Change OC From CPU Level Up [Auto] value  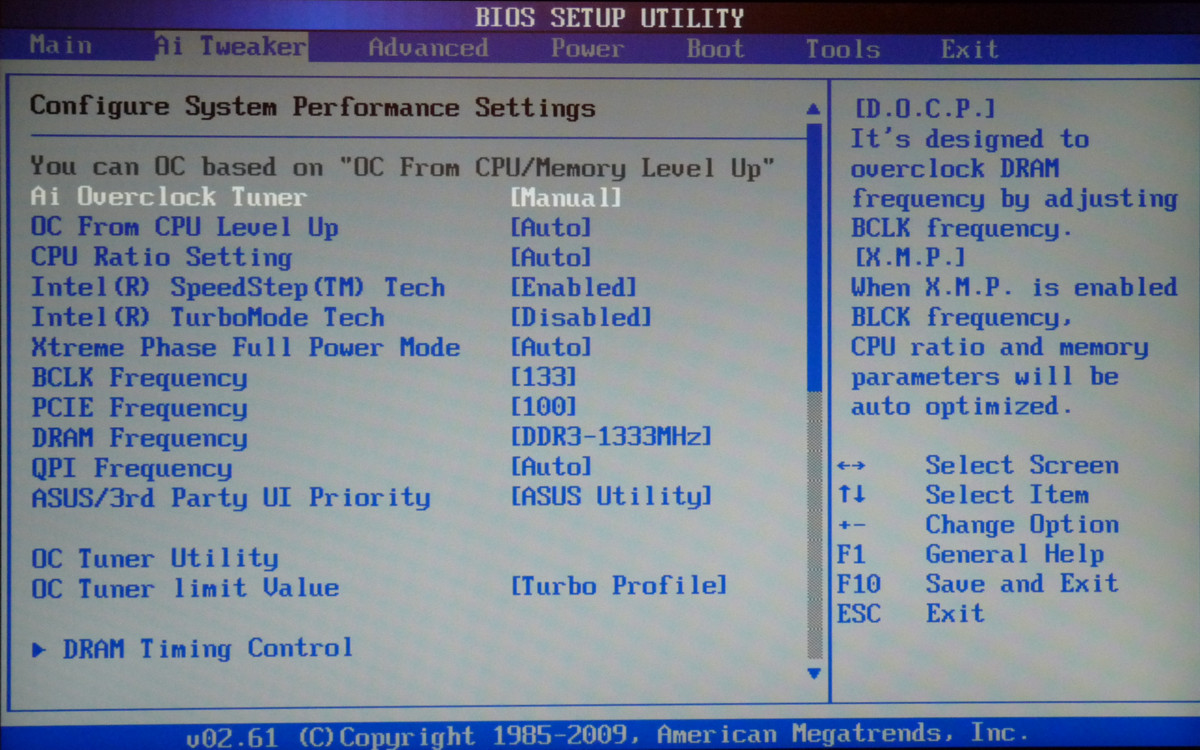tap(551, 228)
